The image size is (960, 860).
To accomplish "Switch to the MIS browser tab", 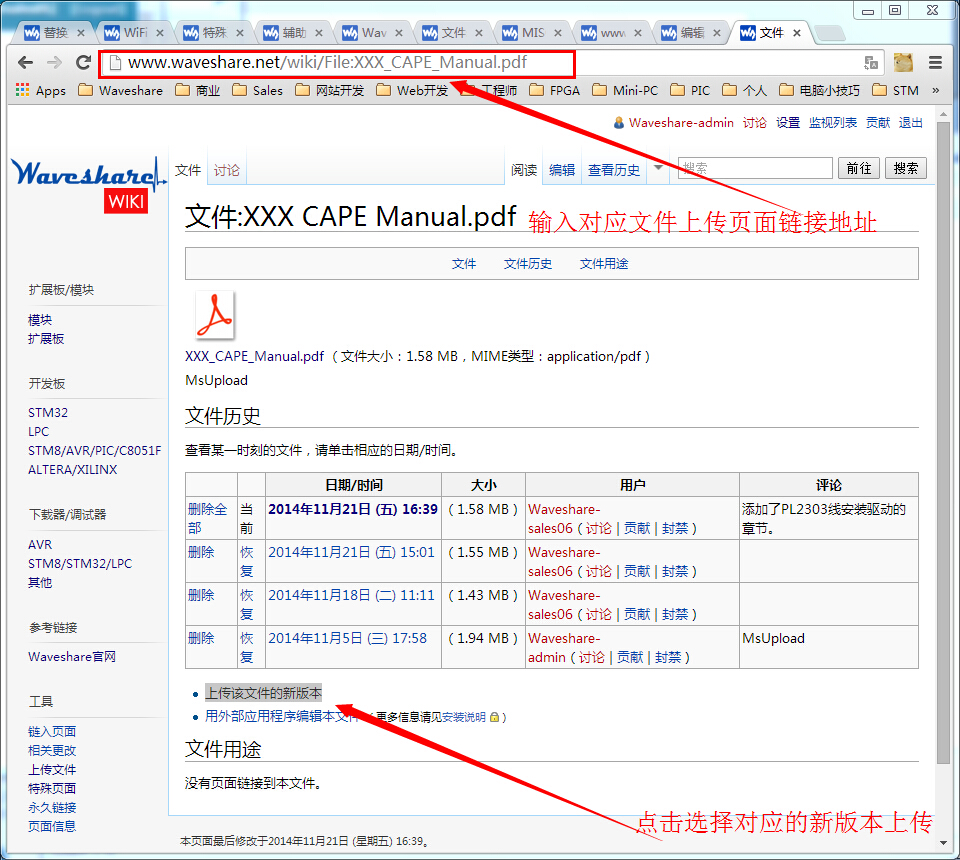I will click(527, 33).
